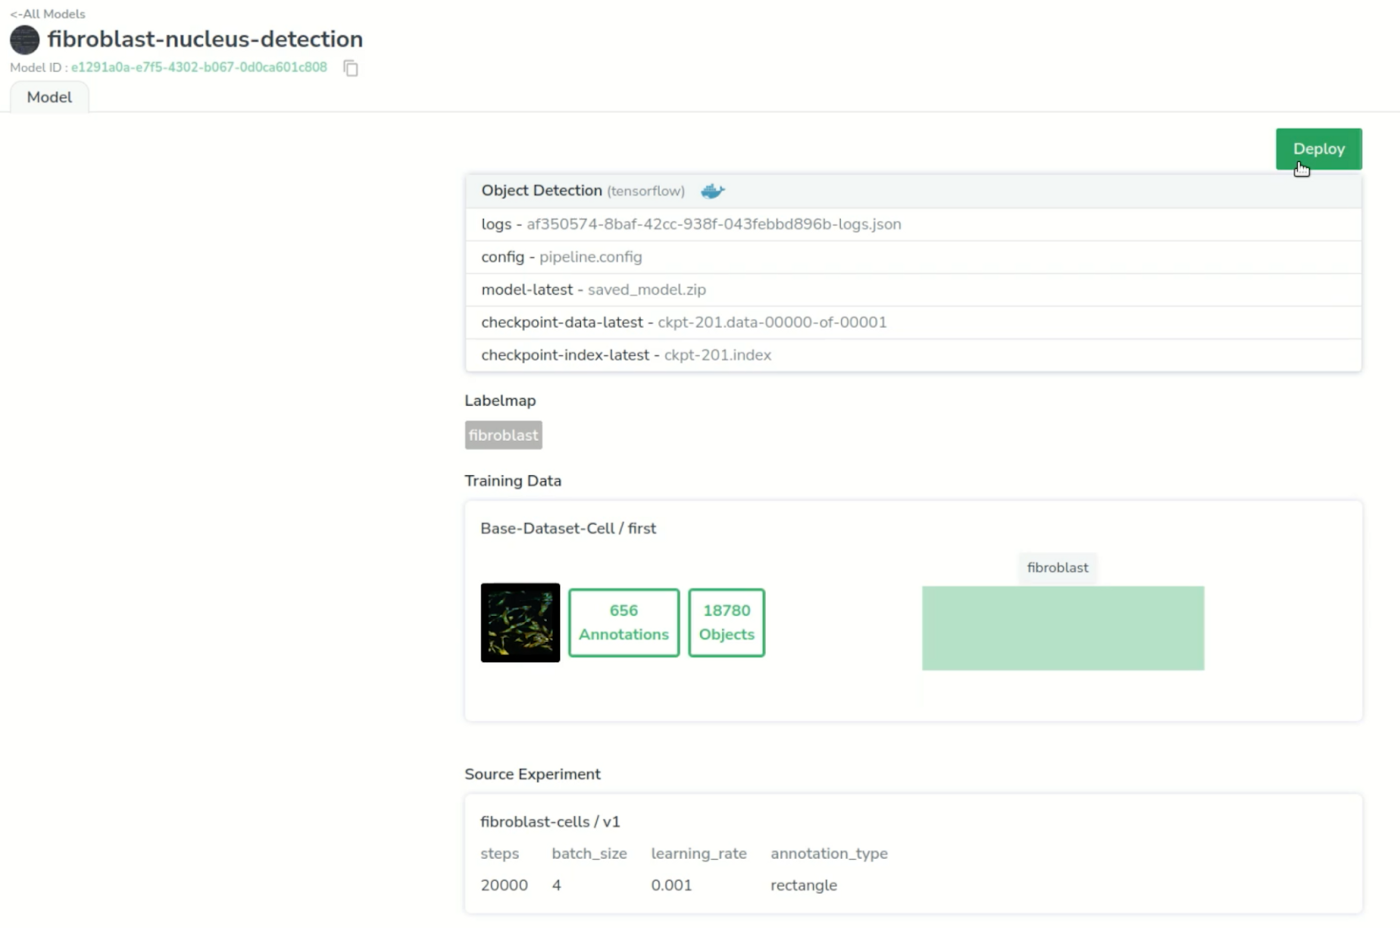Click the fibroblast chart label
The image size is (1400, 928).
pos(1058,567)
